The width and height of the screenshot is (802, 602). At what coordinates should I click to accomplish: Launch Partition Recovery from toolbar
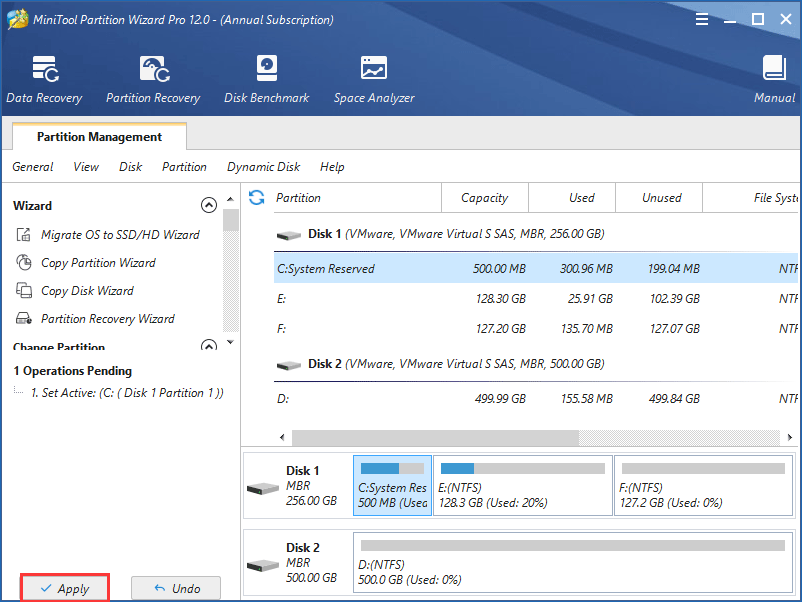(153, 78)
